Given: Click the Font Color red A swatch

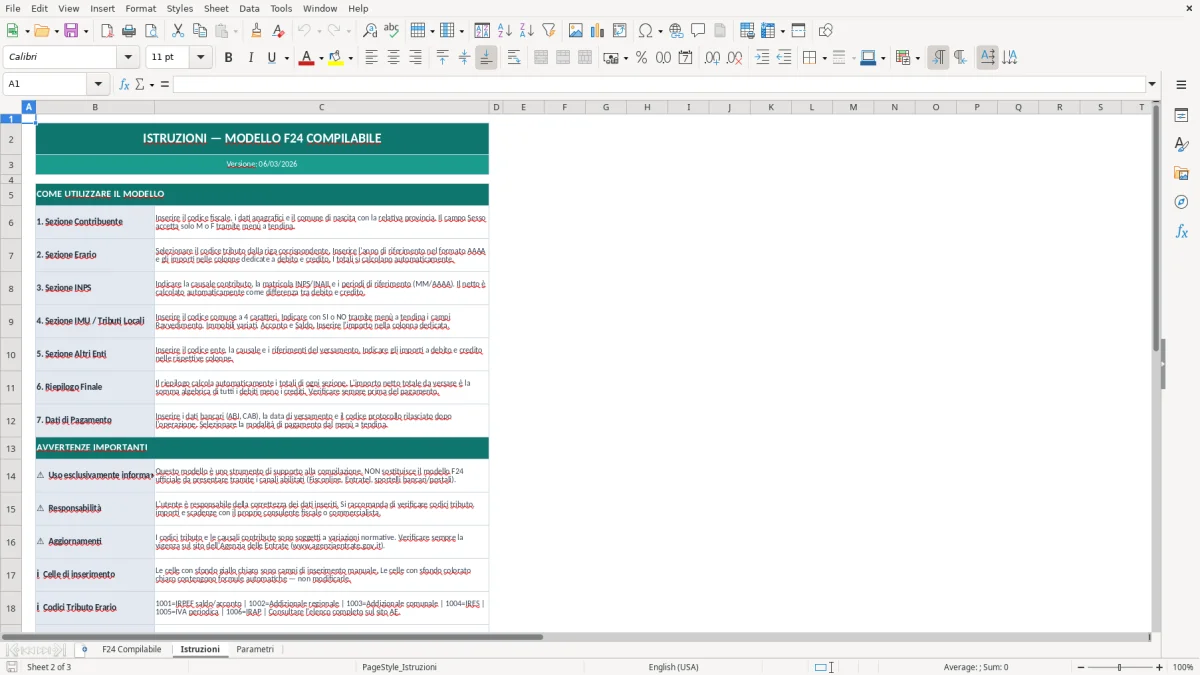Looking at the screenshot, I should tap(306, 58).
